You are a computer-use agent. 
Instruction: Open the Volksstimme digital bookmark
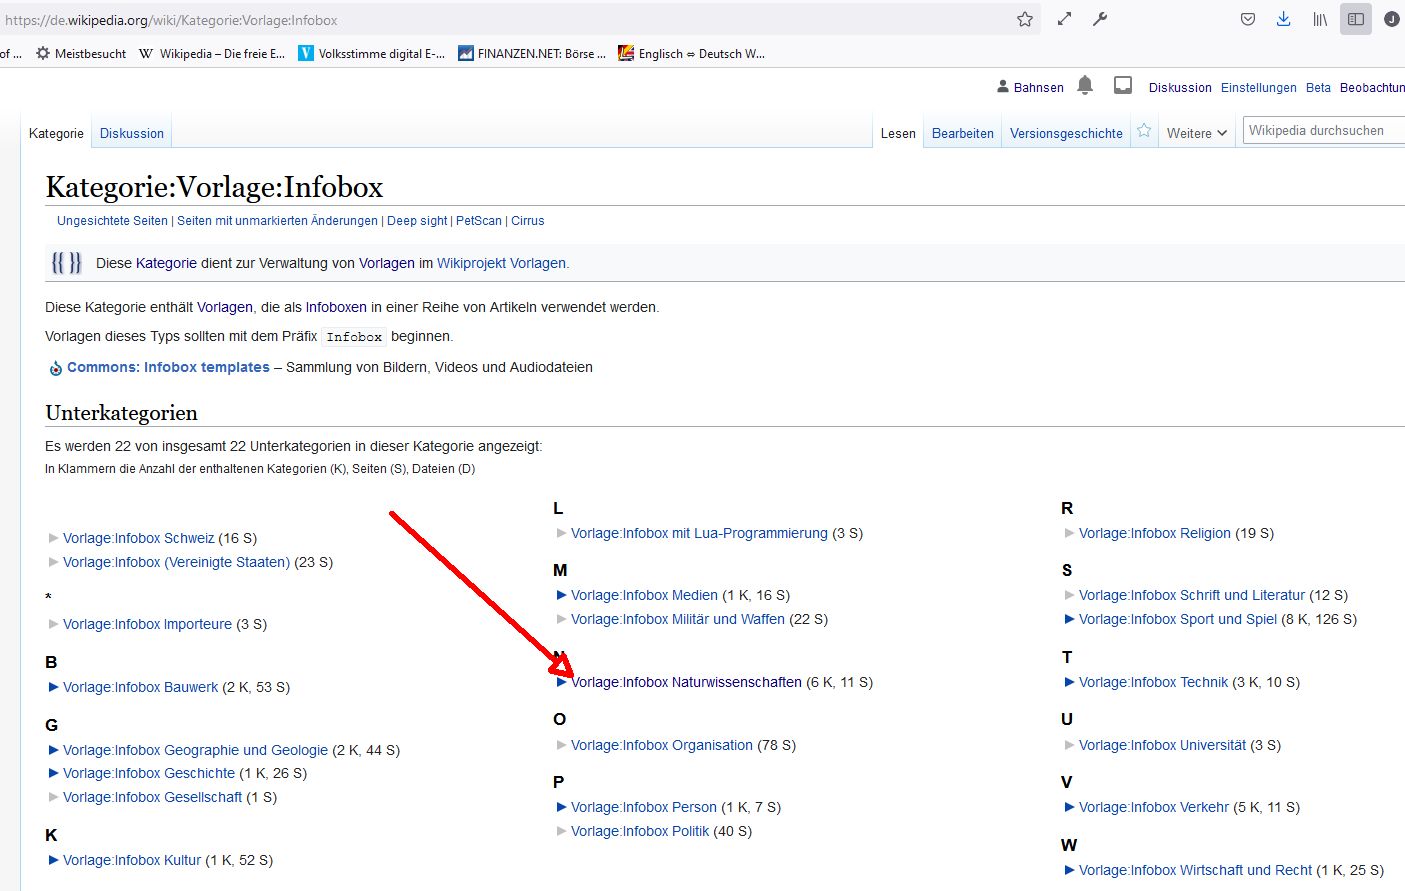[x=372, y=54]
